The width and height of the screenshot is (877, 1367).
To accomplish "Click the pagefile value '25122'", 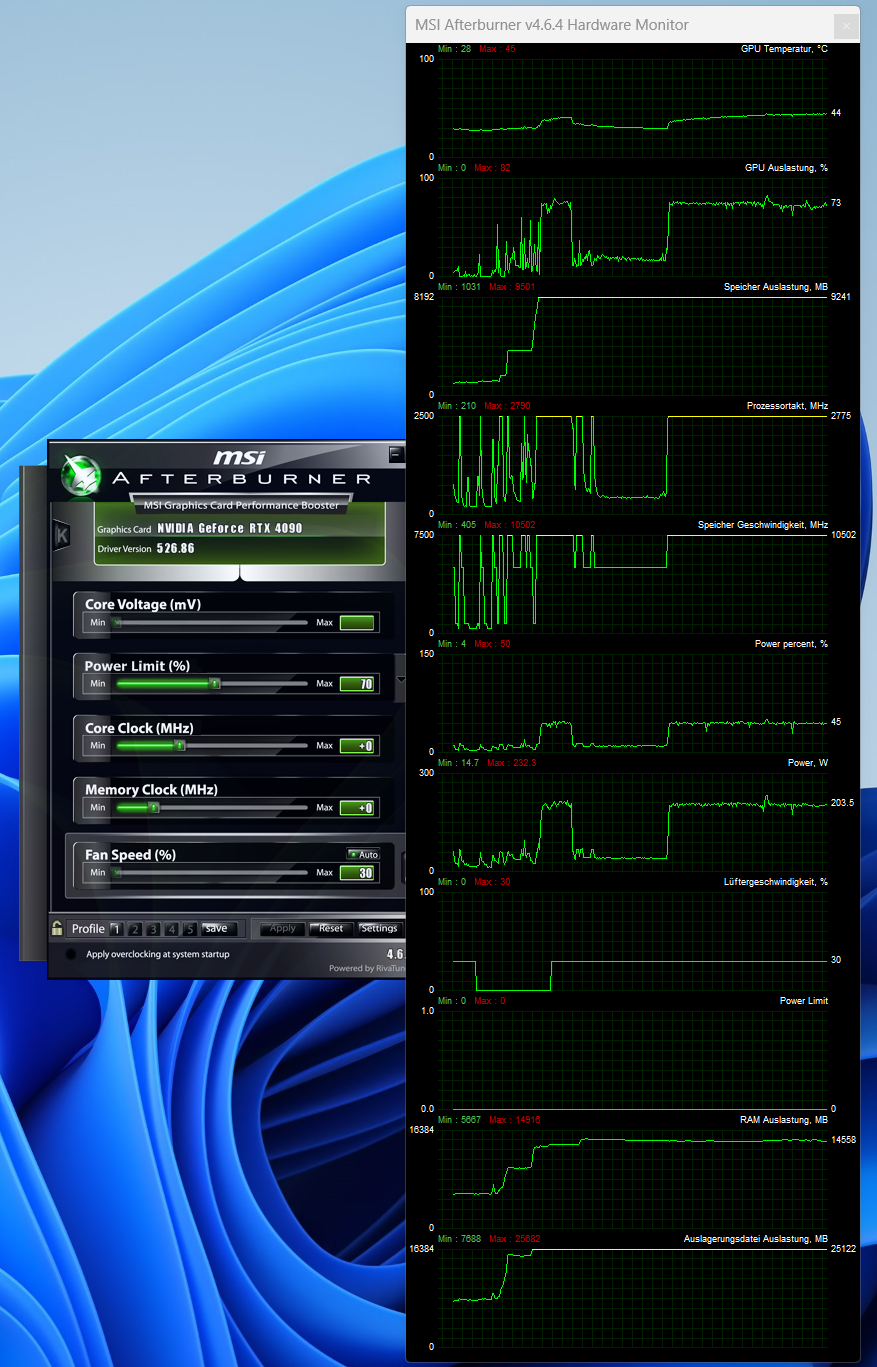I will [x=844, y=1249].
